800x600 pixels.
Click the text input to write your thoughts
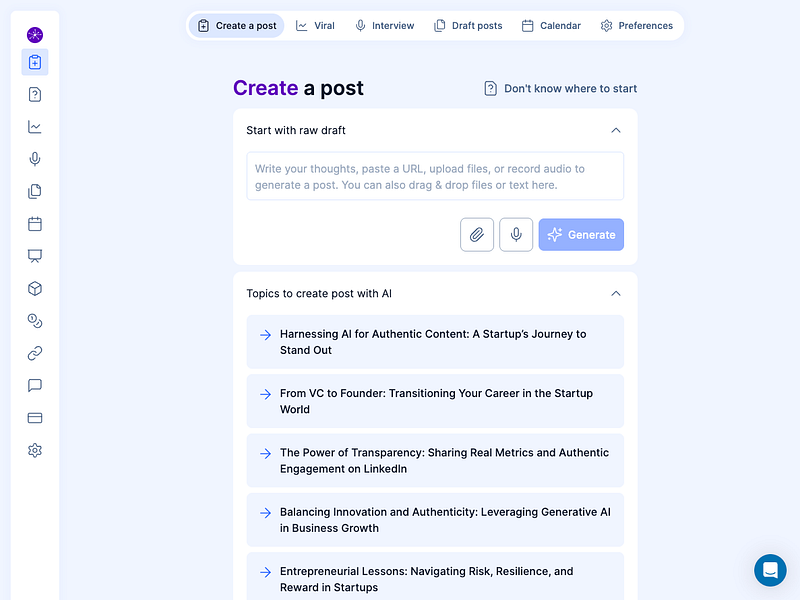point(434,176)
